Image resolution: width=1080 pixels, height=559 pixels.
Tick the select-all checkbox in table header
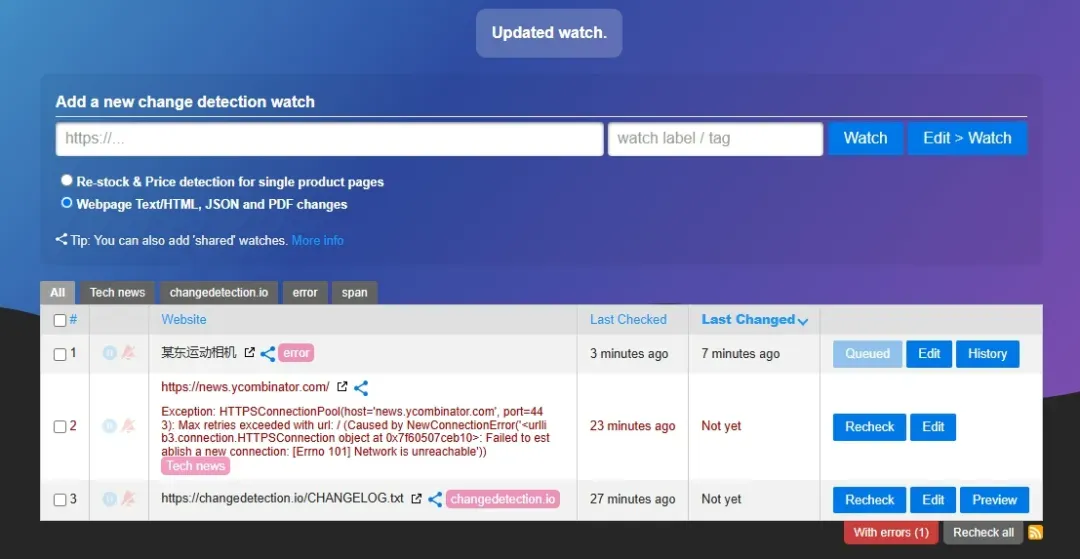click(60, 320)
